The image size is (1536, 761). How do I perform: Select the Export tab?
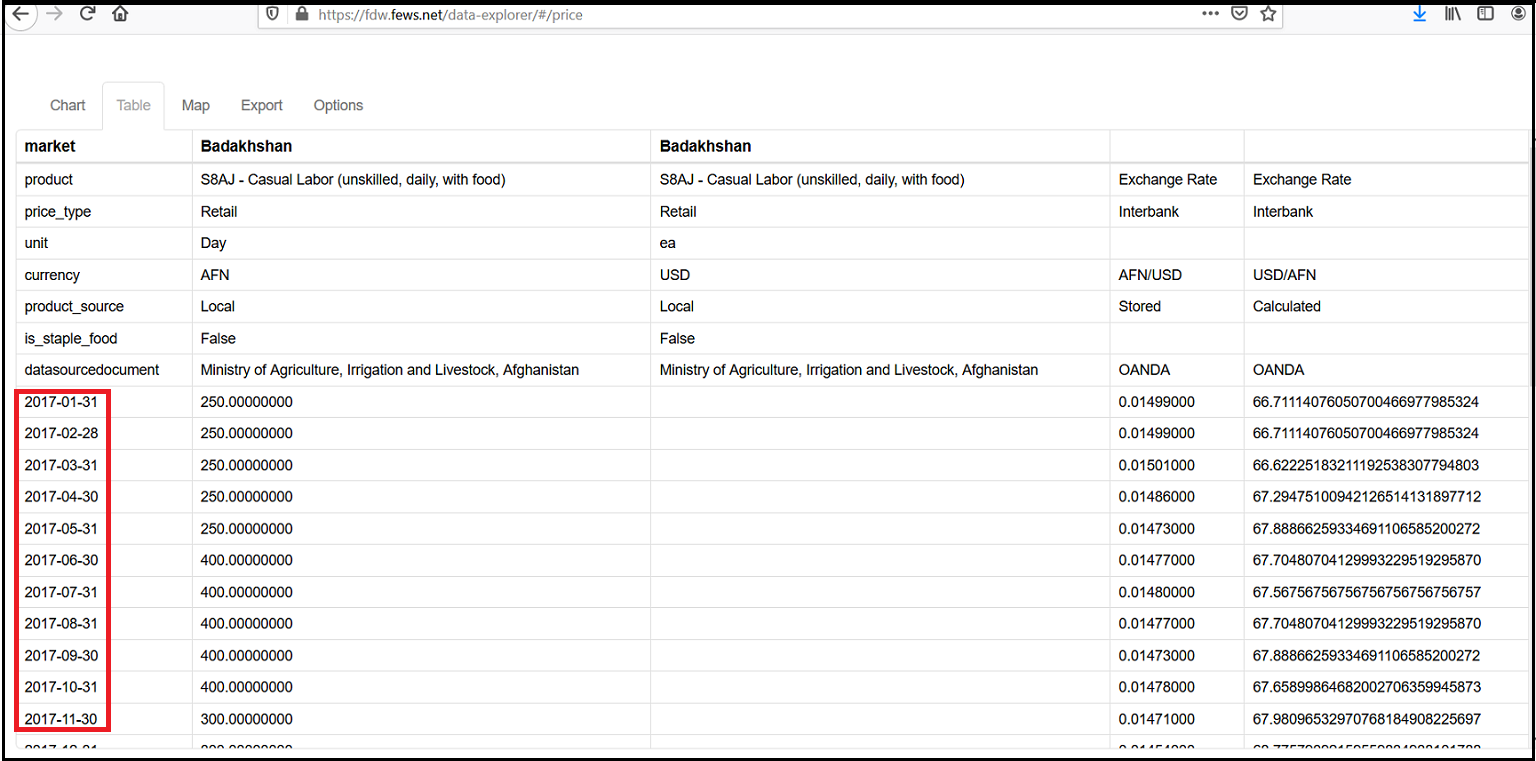262,105
